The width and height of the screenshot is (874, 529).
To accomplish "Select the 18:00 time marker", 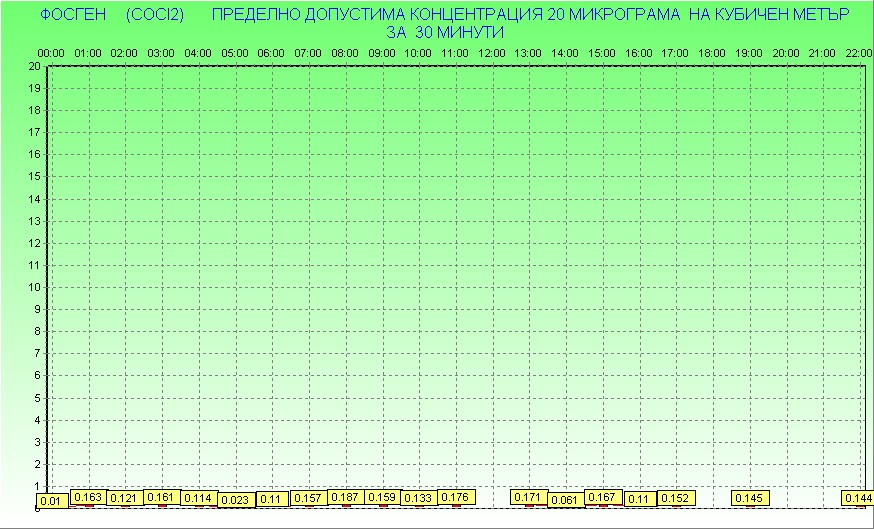I will (x=712, y=52).
